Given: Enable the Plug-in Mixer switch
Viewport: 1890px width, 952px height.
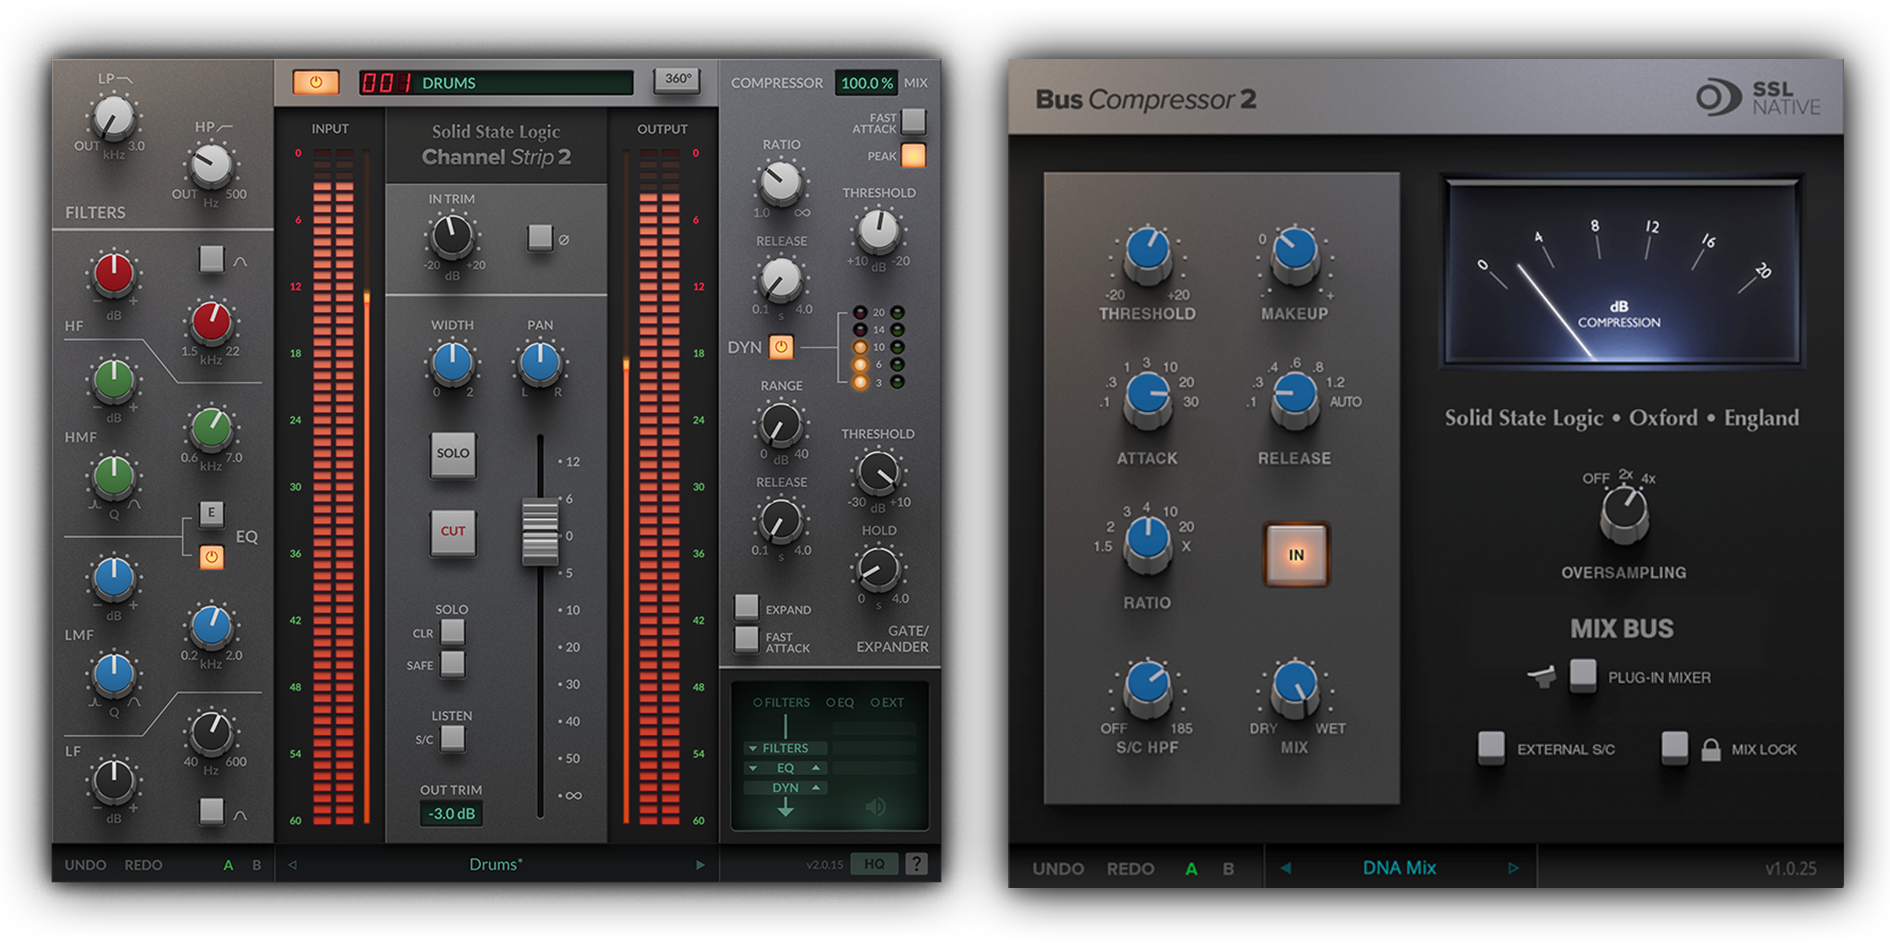Looking at the screenshot, I should [1582, 675].
